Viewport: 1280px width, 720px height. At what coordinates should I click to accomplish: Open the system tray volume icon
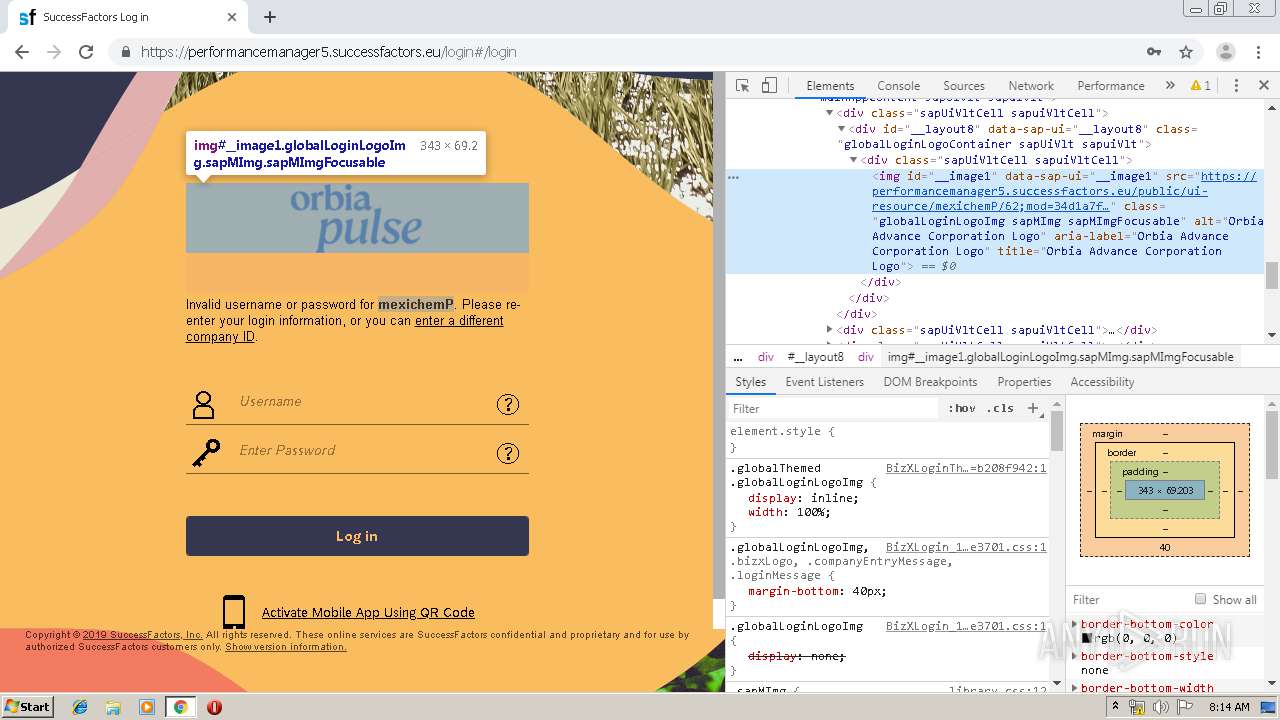pos(1160,707)
